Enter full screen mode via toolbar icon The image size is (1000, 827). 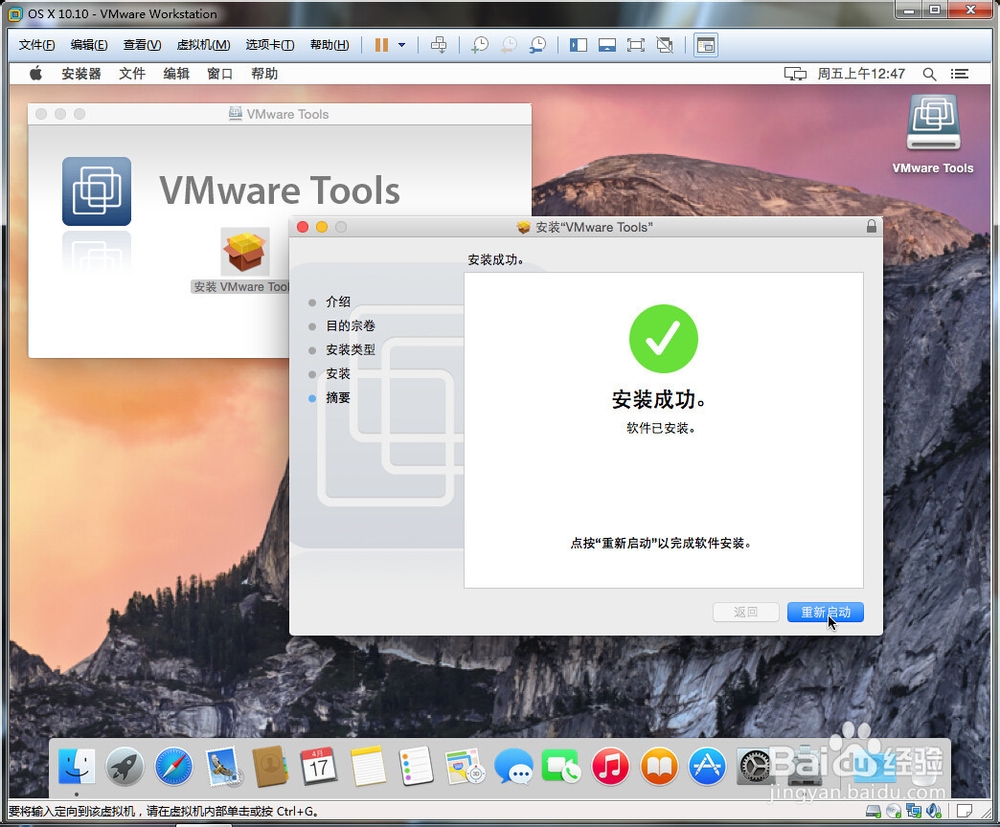(x=636, y=45)
